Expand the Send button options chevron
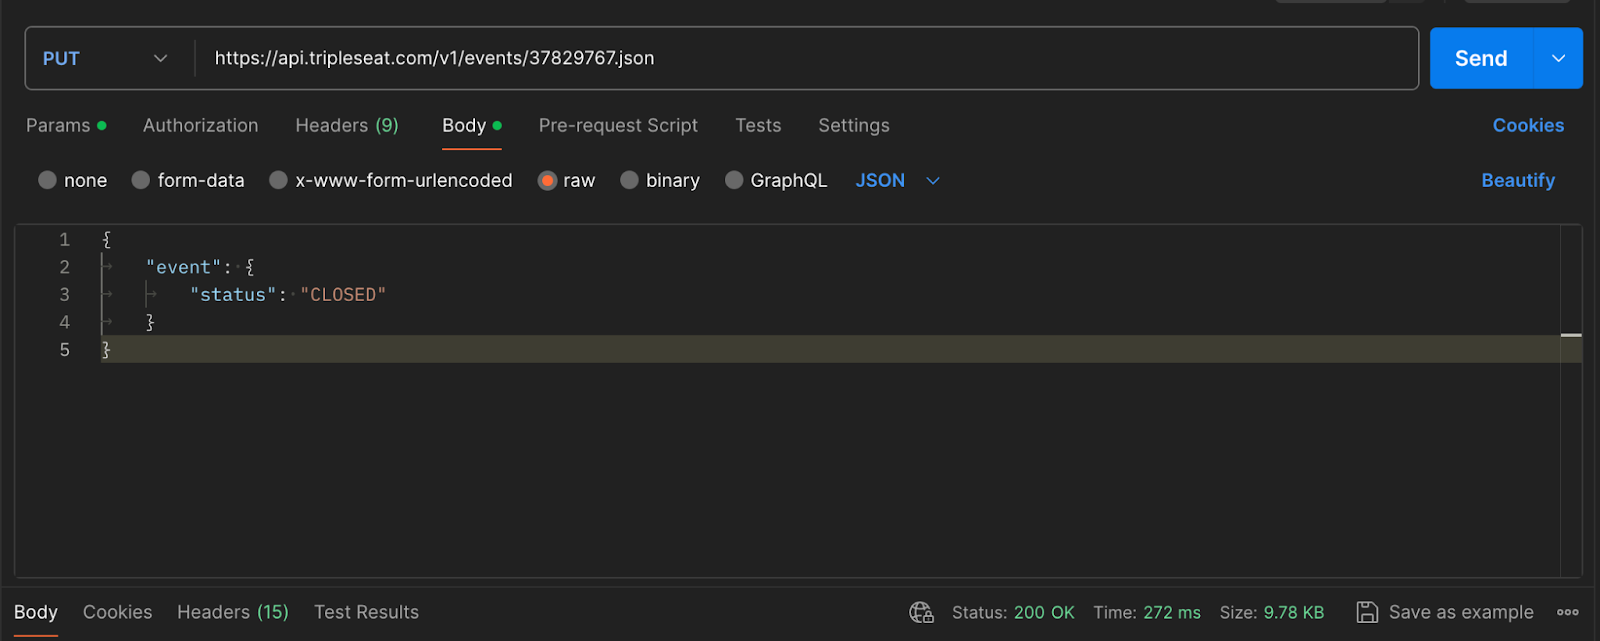Screen dimensions: 1600x641 (x=1557, y=58)
